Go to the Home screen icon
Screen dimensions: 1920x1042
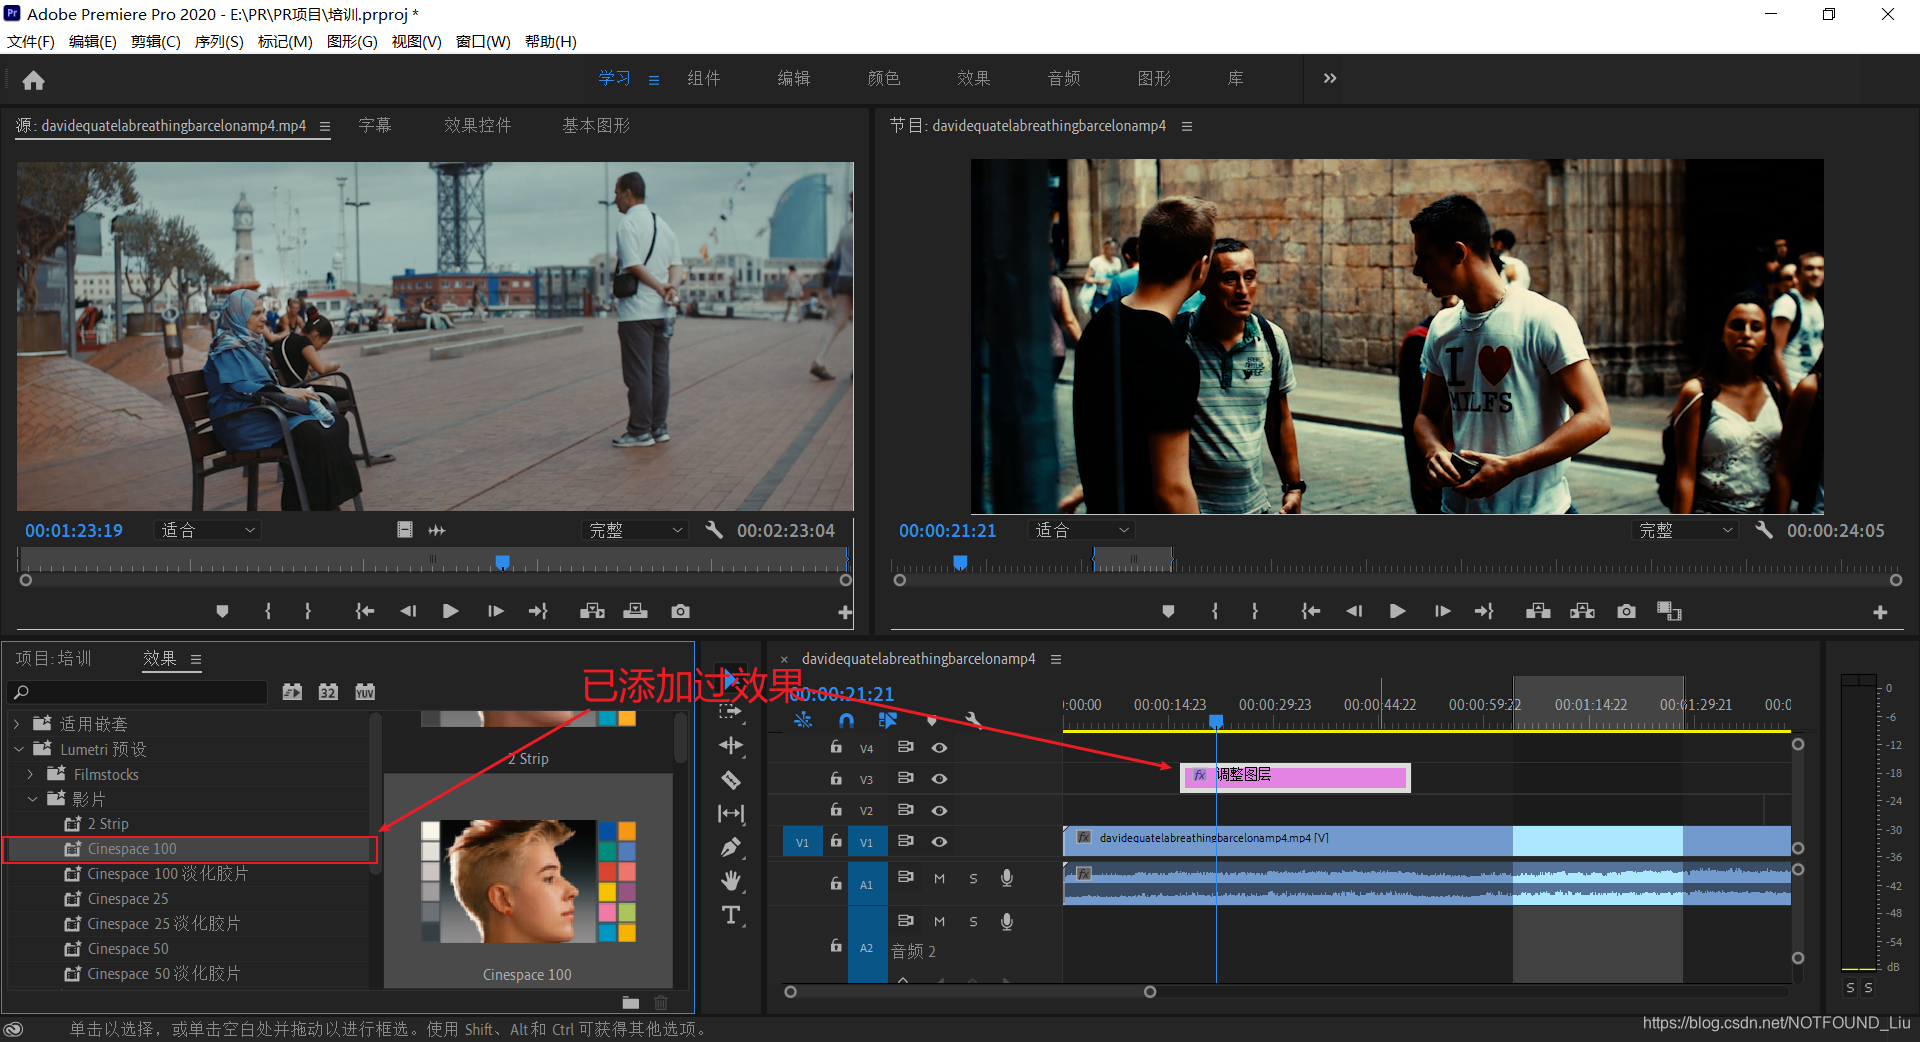[33, 80]
